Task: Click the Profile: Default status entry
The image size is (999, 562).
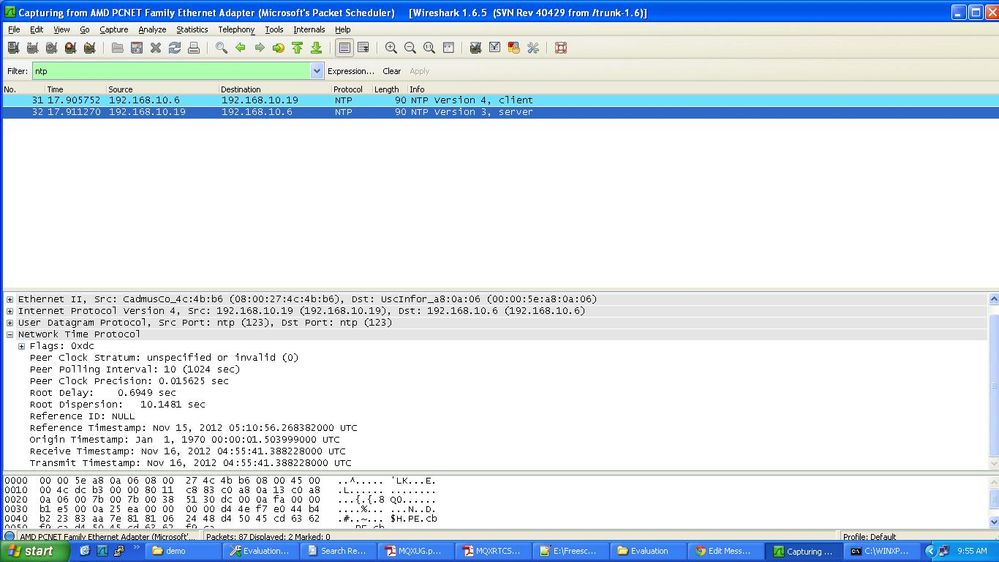Action: point(869,537)
